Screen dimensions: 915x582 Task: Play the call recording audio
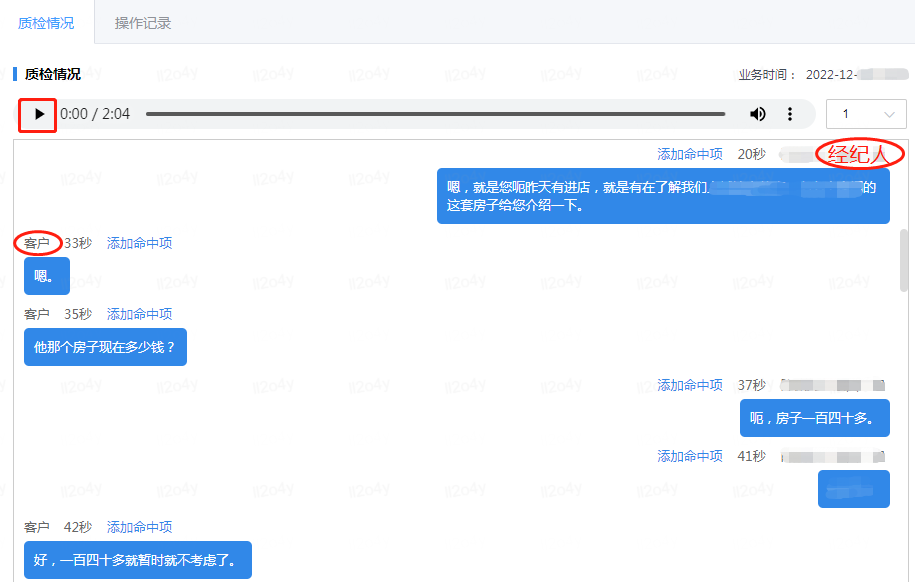39,114
